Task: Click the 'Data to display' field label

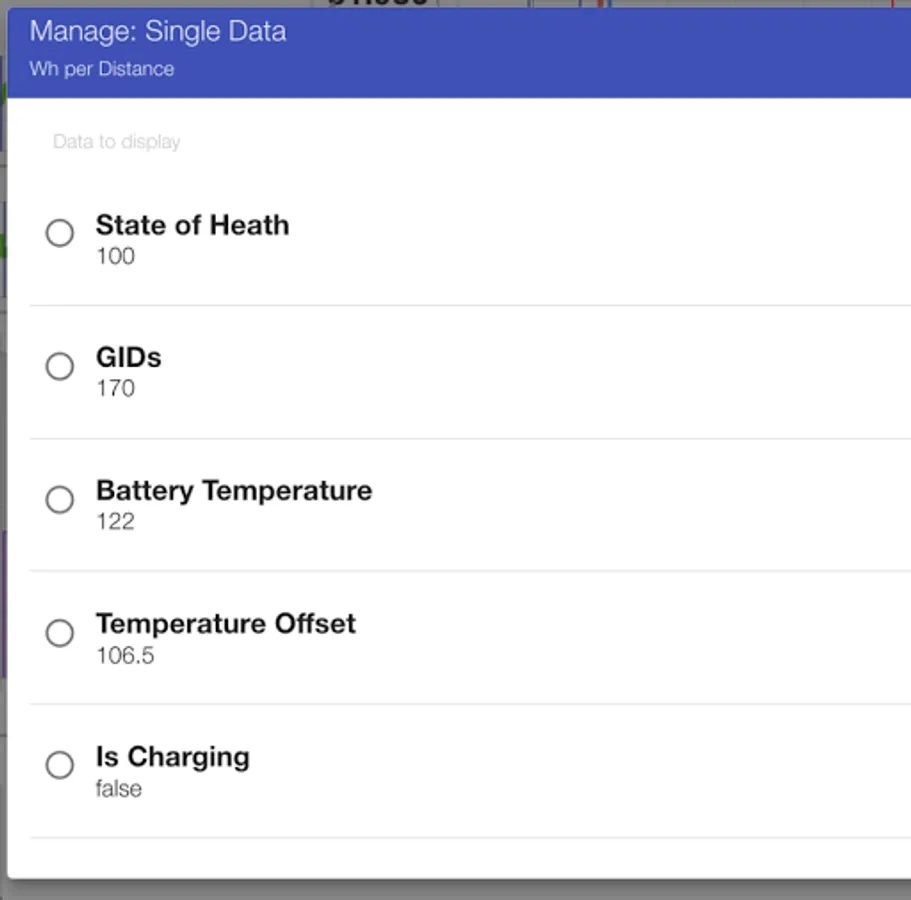Action: click(x=116, y=142)
